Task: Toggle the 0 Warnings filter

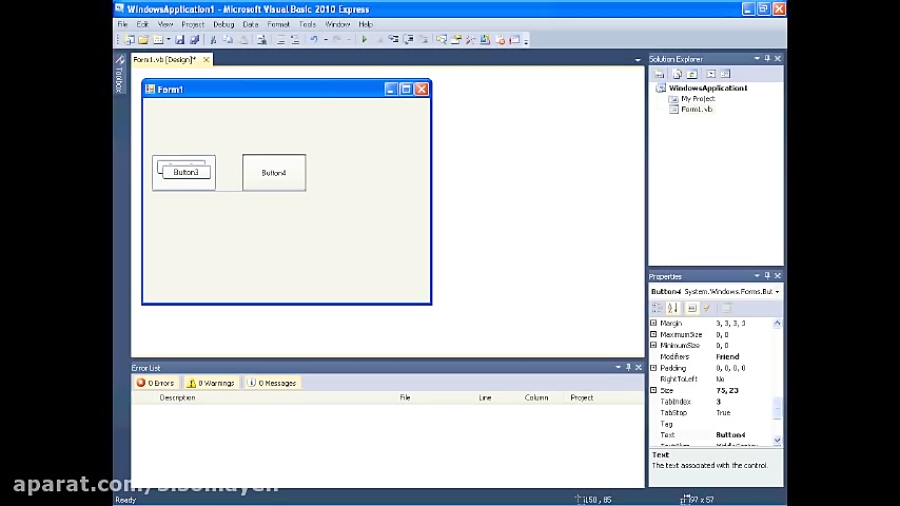Action: pos(211,383)
